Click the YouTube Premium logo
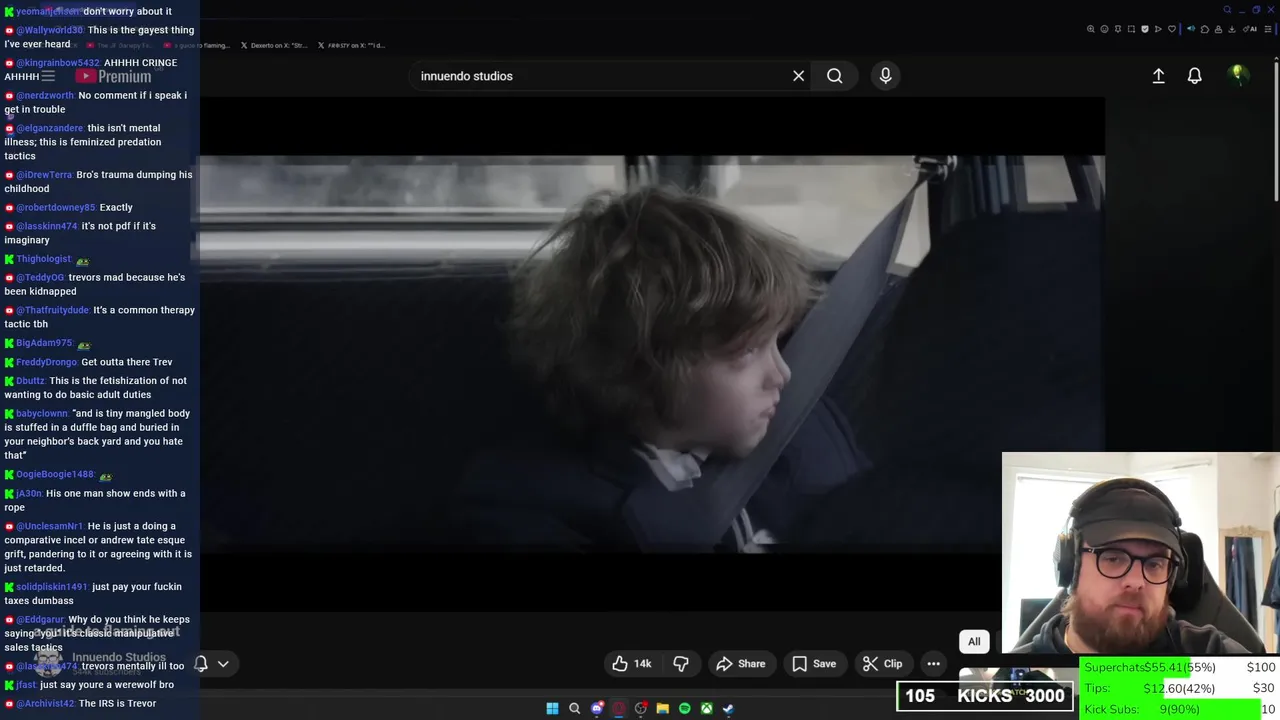The width and height of the screenshot is (1280, 720). [113, 76]
